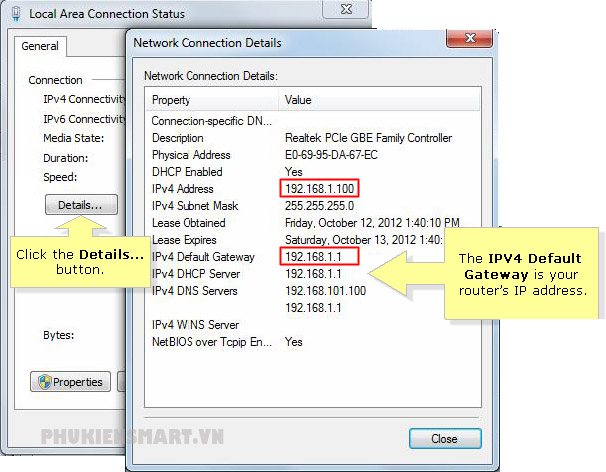606x472 pixels.
Task: Select the DHCP Enabled property label
Action: click(x=187, y=172)
